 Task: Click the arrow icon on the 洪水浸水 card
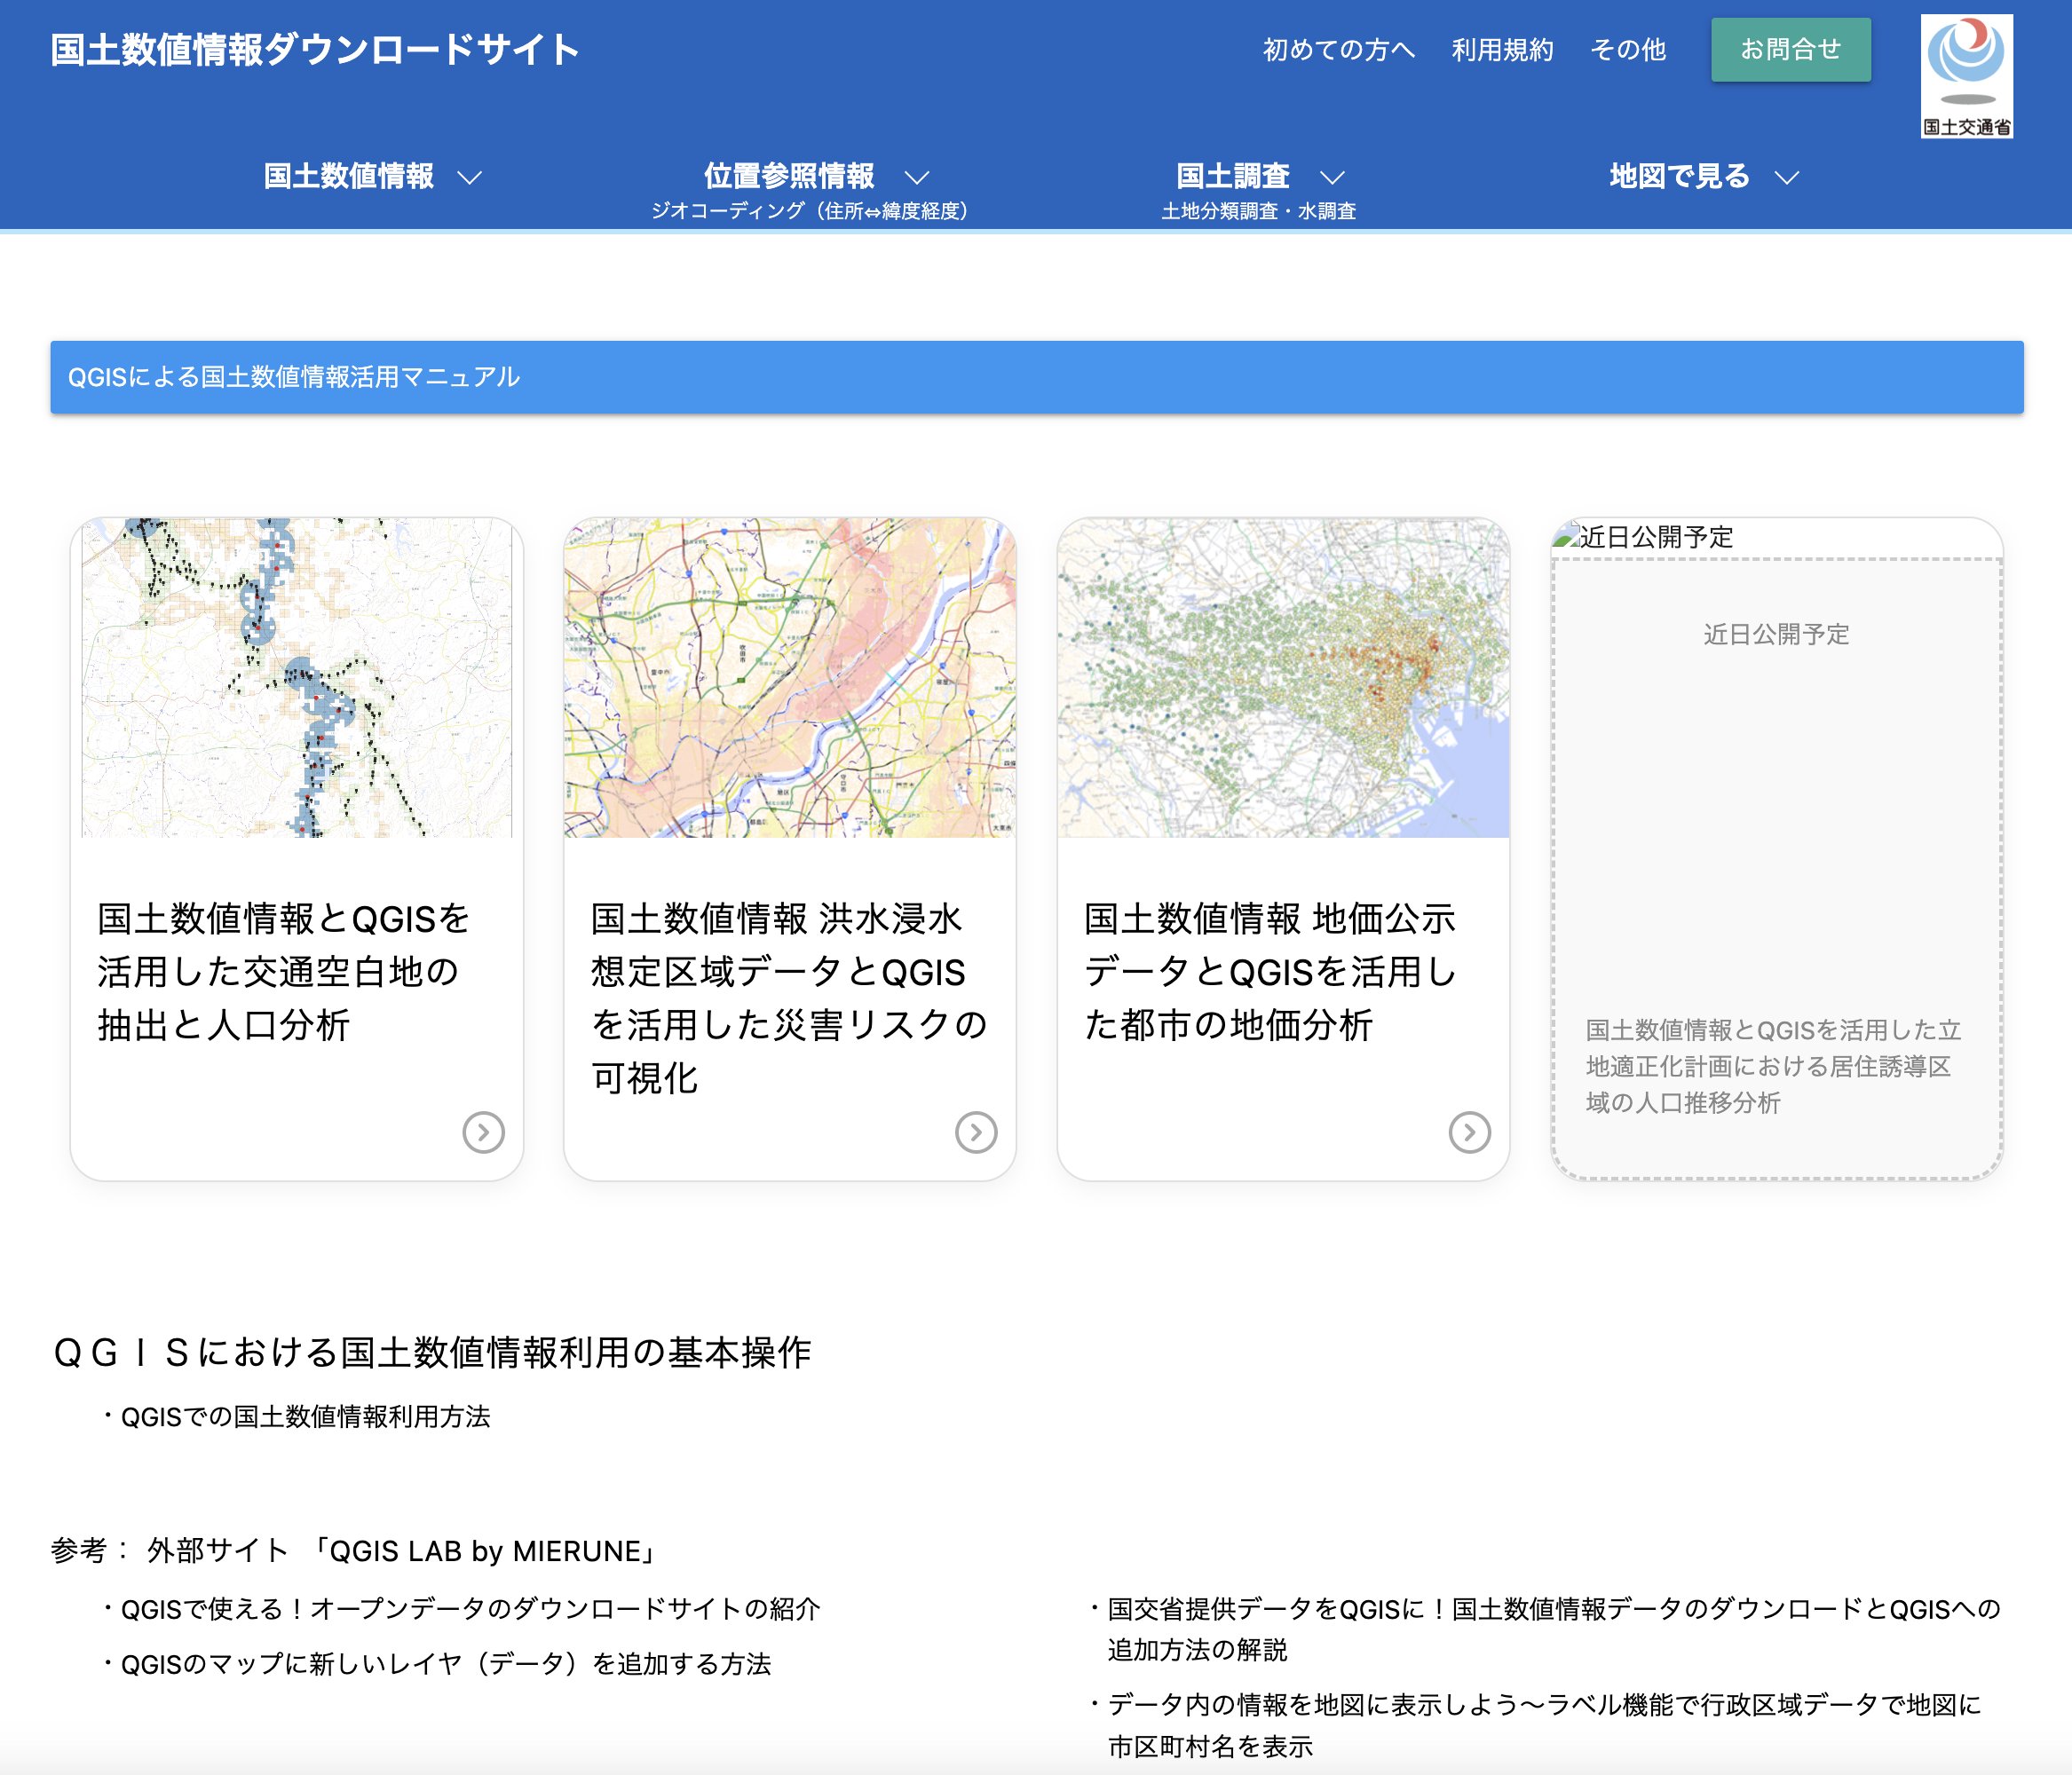click(977, 1133)
